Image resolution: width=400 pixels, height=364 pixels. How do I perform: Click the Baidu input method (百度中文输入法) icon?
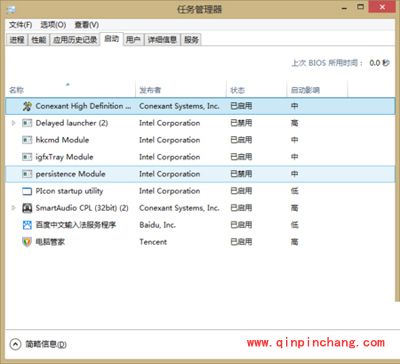pos(27,225)
